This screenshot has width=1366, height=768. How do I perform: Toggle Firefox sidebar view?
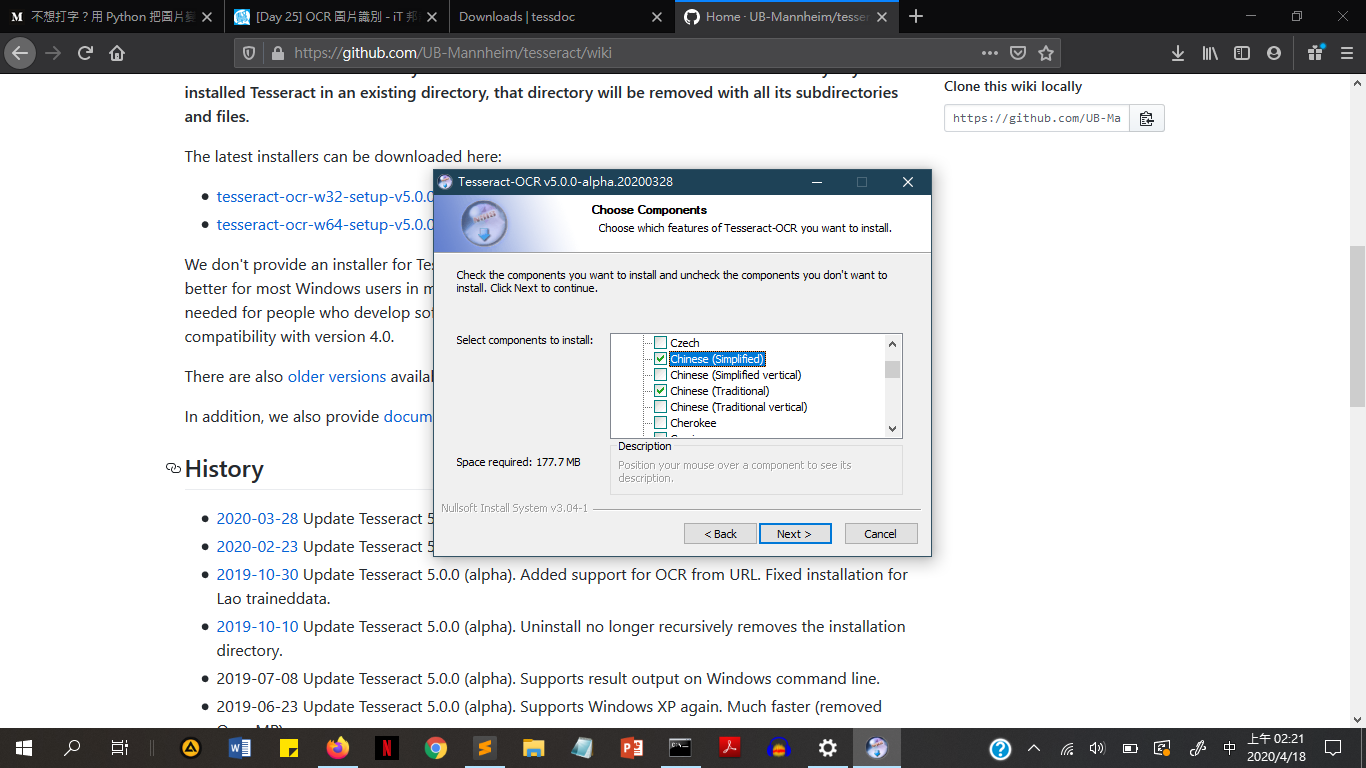click(x=1242, y=53)
